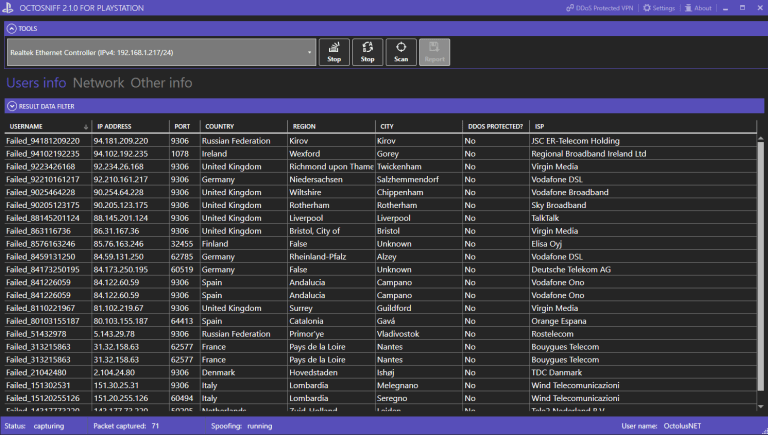Switch to the Users info tab

click(x=36, y=83)
